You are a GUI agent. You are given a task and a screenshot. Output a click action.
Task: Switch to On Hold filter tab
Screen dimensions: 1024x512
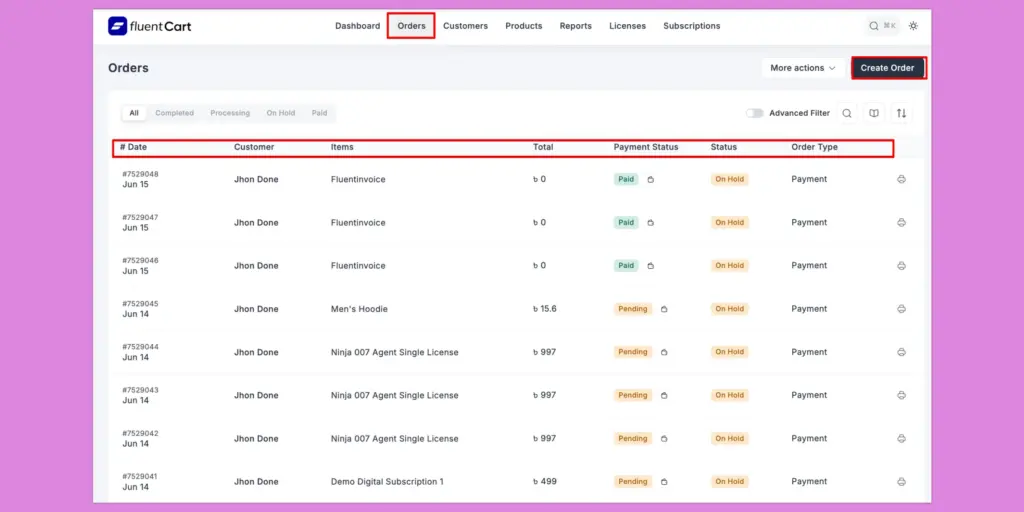click(x=281, y=113)
